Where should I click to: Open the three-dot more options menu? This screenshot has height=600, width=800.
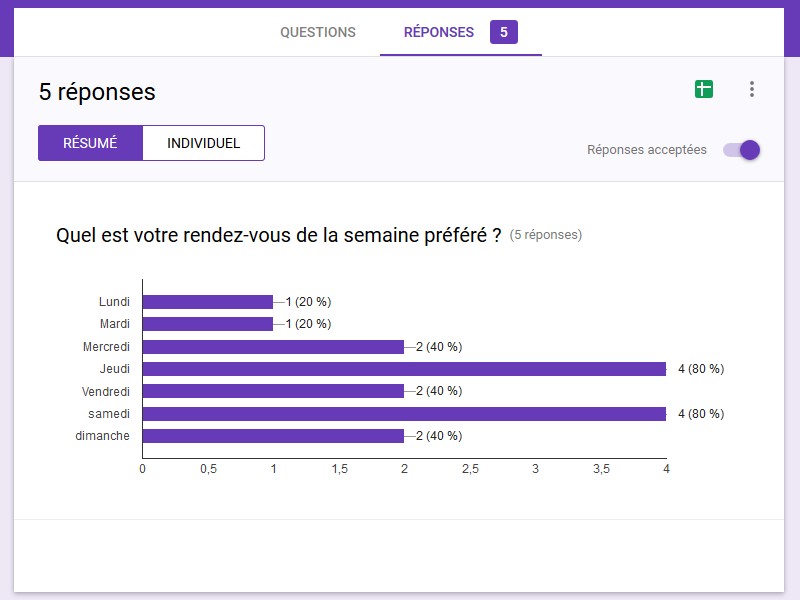tap(752, 90)
